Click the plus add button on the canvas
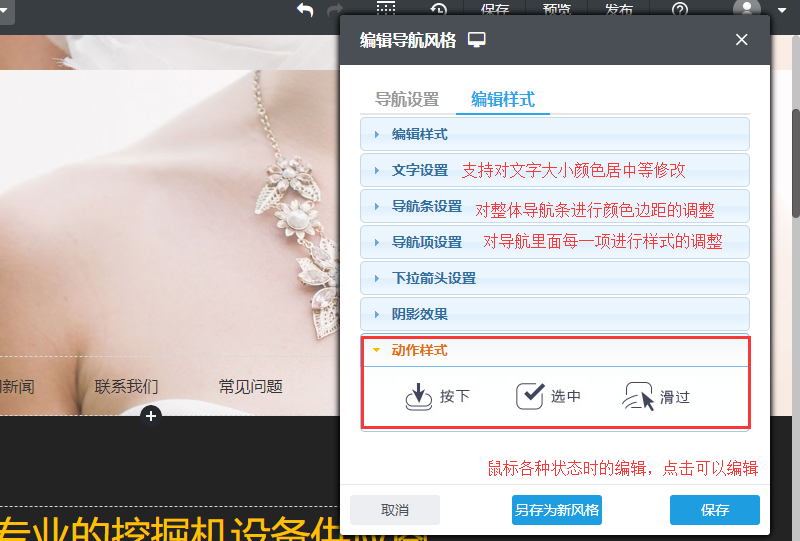The image size is (800, 541). [151, 415]
